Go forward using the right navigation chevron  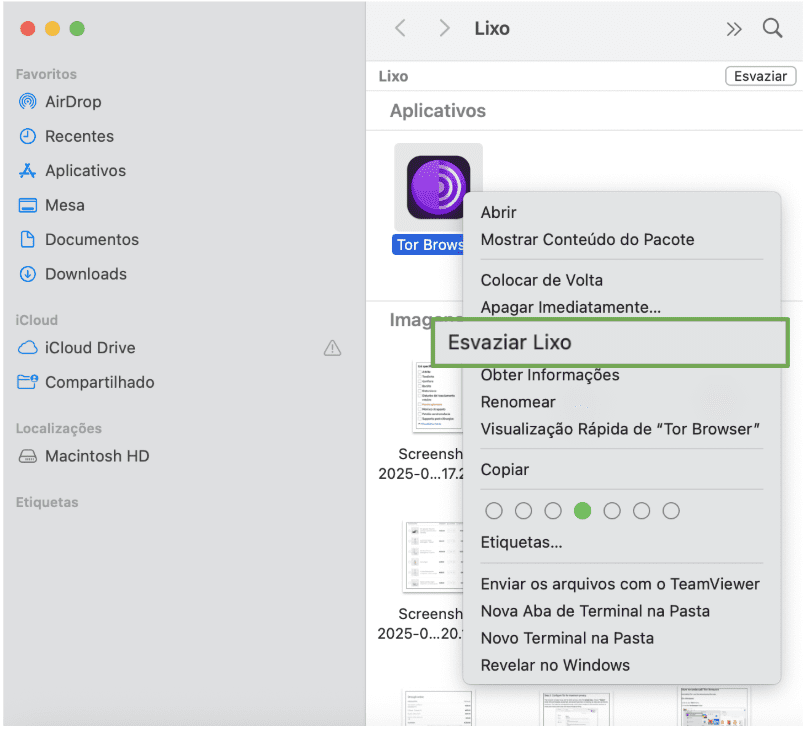(444, 28)
